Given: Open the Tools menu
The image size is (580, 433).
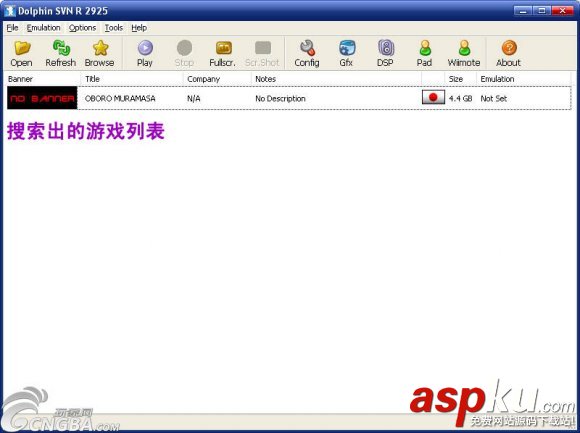Looking at the screenshot, I should (x=114, y=28).
